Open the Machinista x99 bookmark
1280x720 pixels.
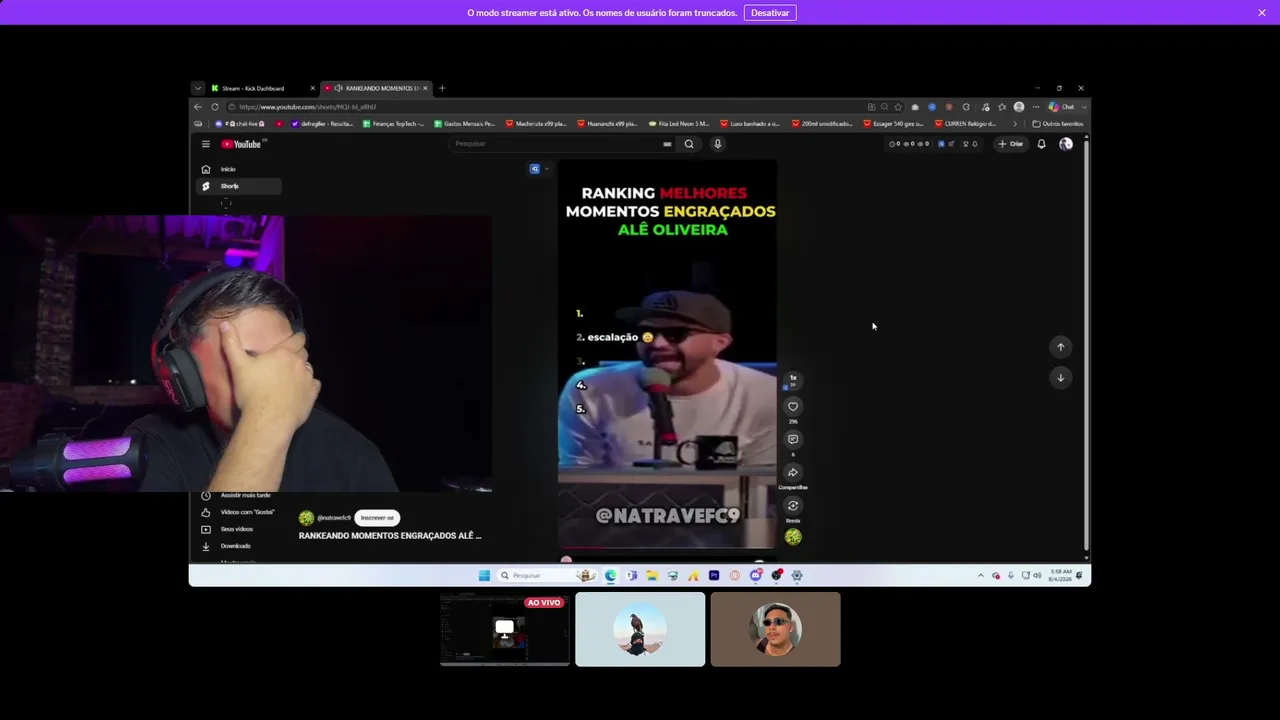[x=536, y=124]
